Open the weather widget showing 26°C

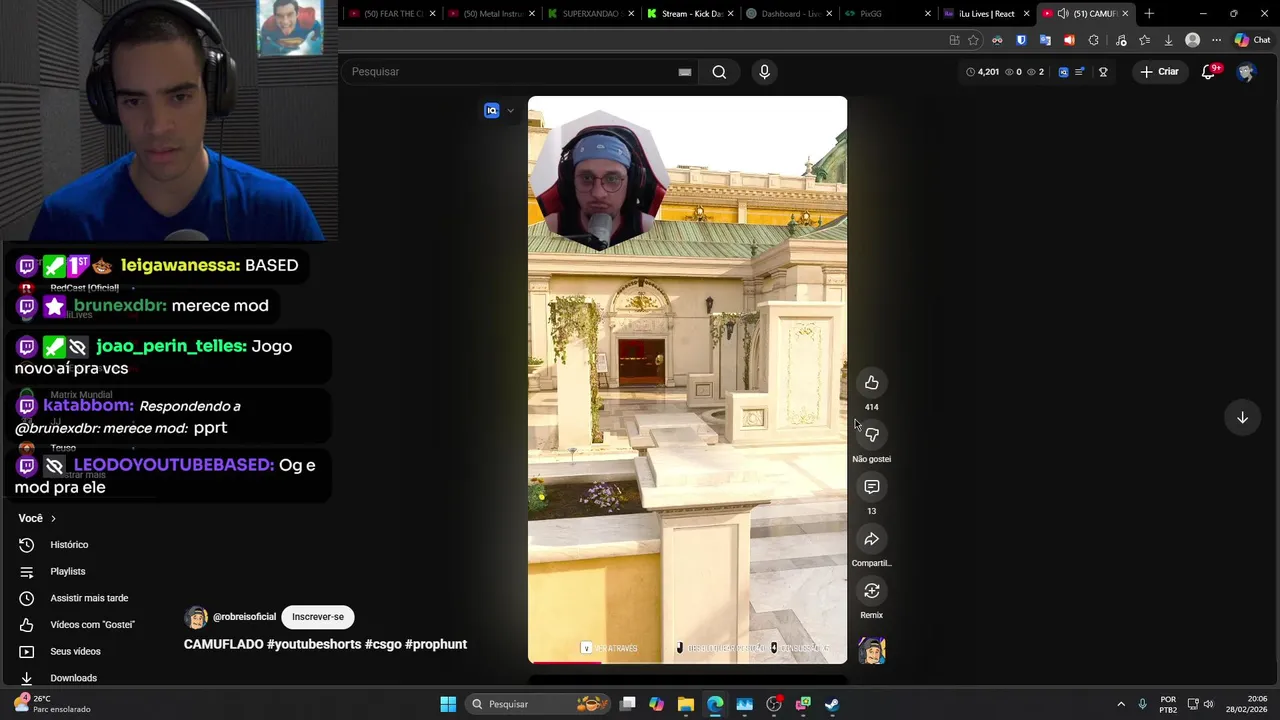tap(50, 704)
